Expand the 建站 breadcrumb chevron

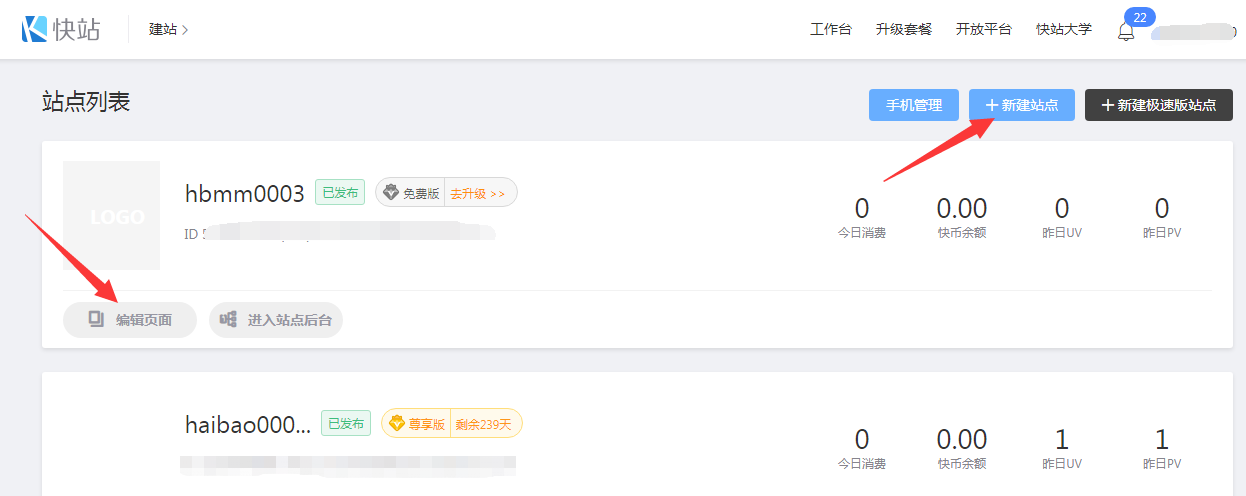click(185, 29)
